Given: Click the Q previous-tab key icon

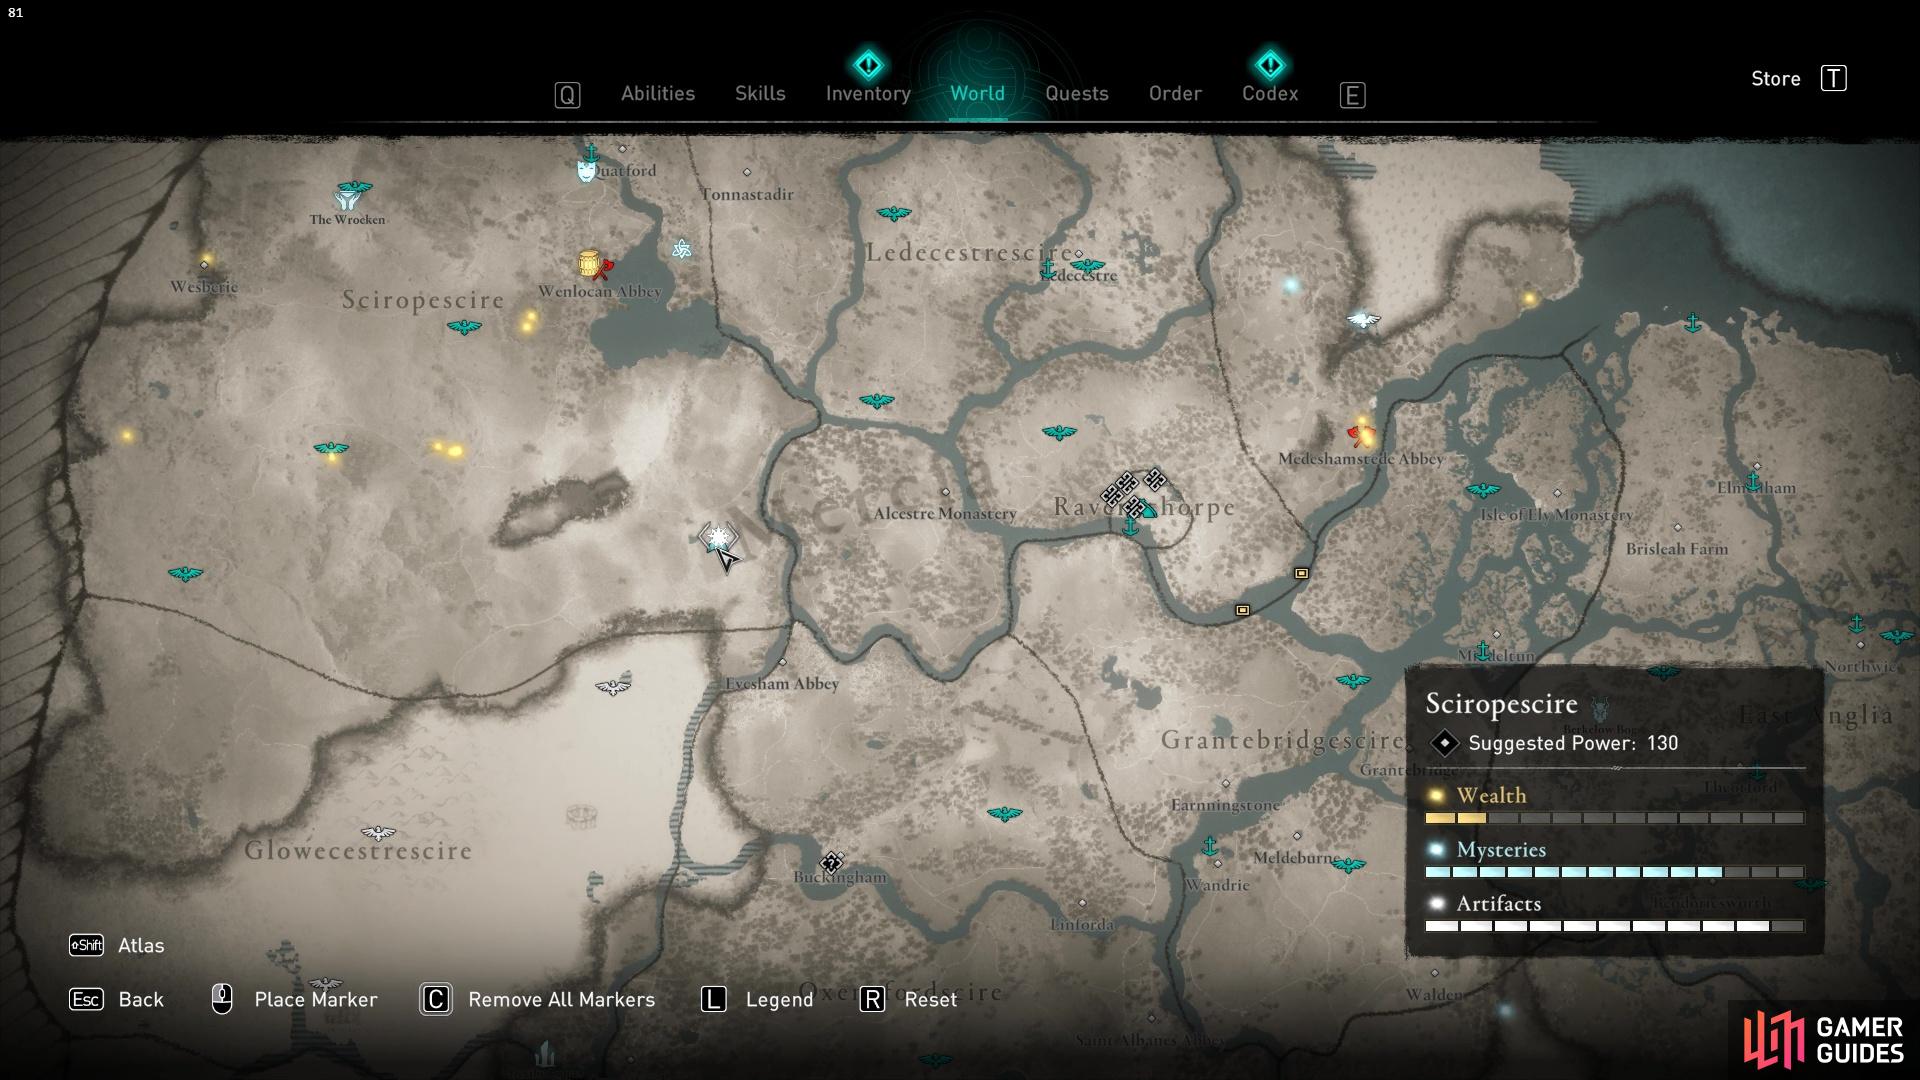Looking at the screenshot, I should click(567, 95).
